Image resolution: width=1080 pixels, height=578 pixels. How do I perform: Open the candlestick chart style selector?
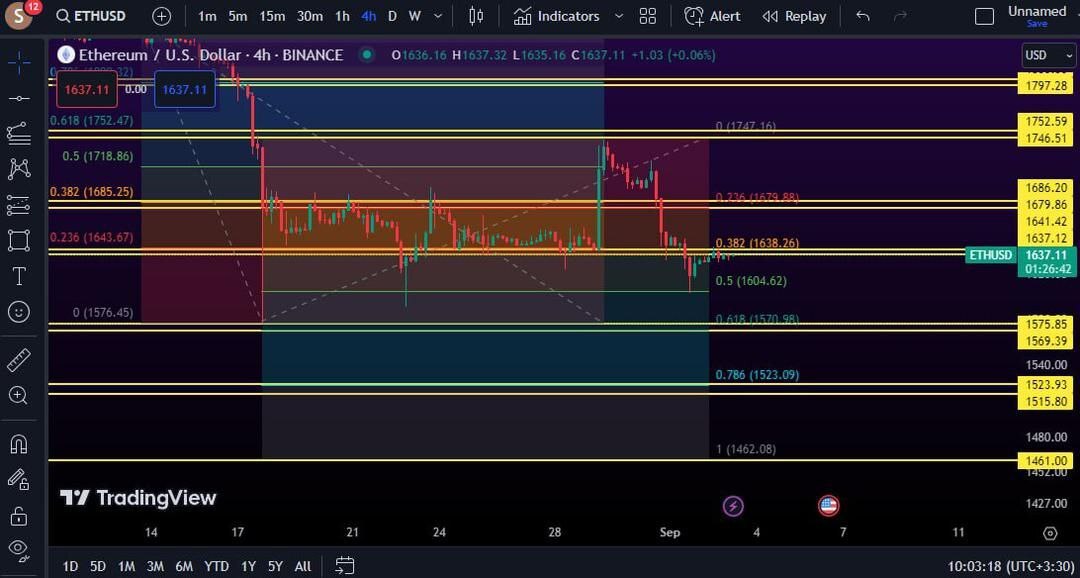click(476, 16)
